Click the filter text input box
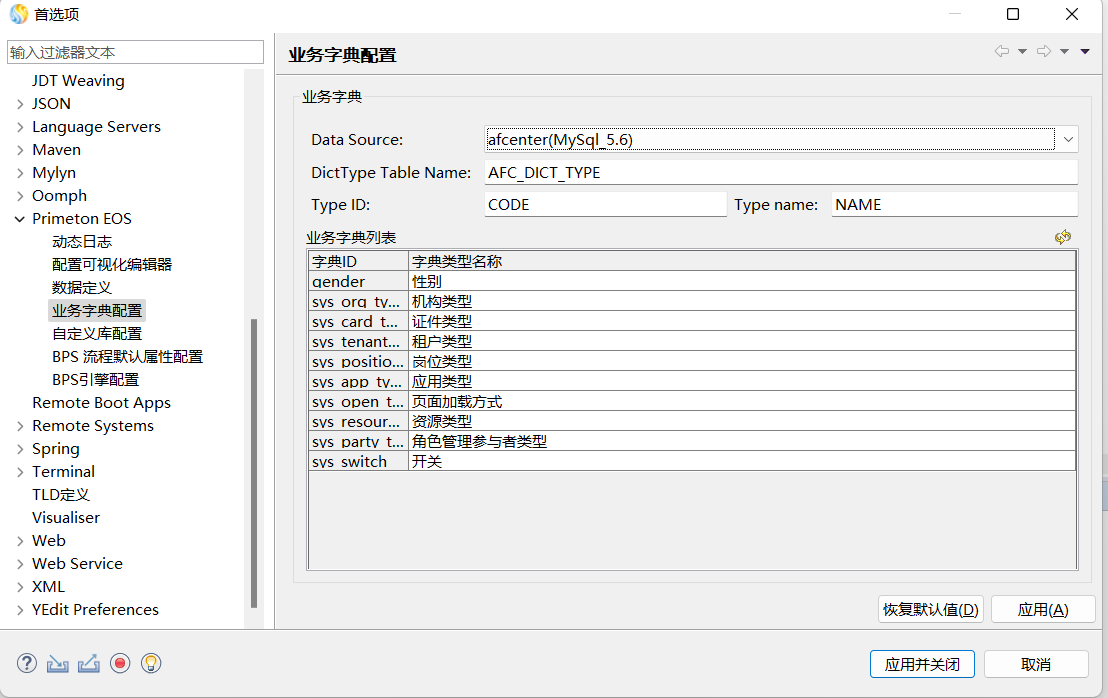This screenshot has height=698, width=1108. pyautogui.click(x=135, y=52)
